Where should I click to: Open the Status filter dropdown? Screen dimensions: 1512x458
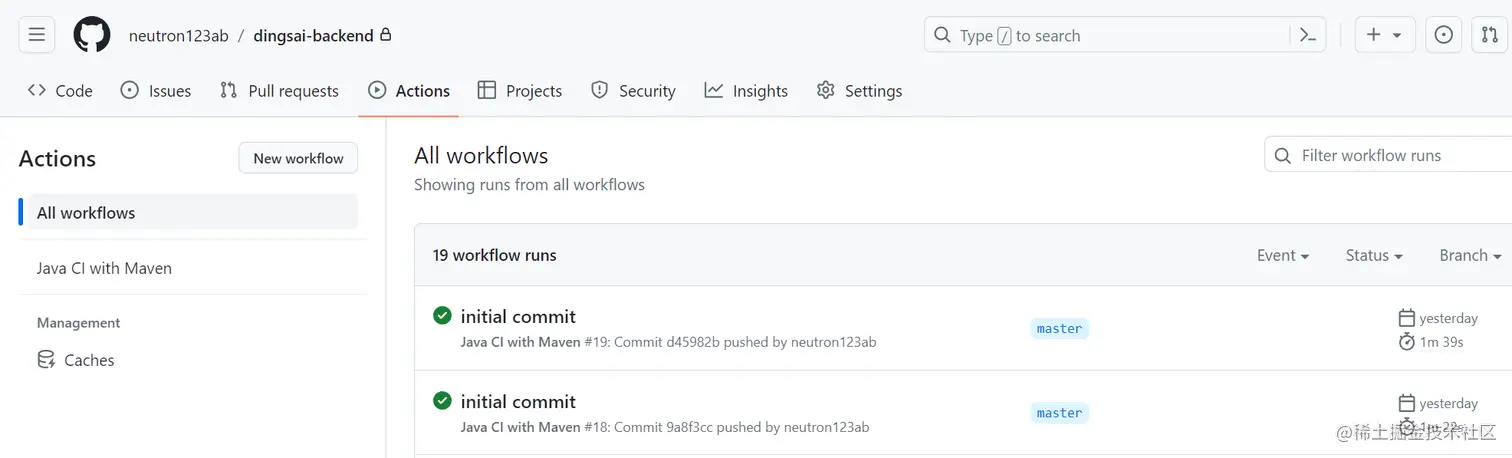coord(1373,255)
